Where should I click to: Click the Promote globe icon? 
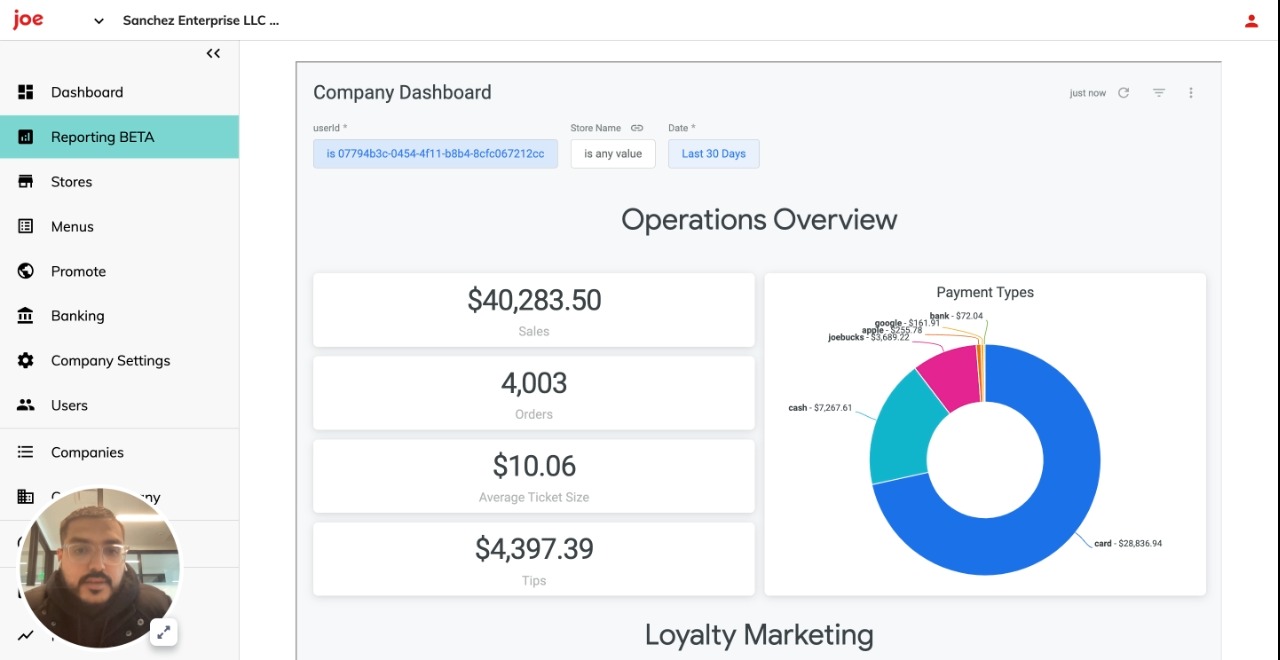coord(26,271)
